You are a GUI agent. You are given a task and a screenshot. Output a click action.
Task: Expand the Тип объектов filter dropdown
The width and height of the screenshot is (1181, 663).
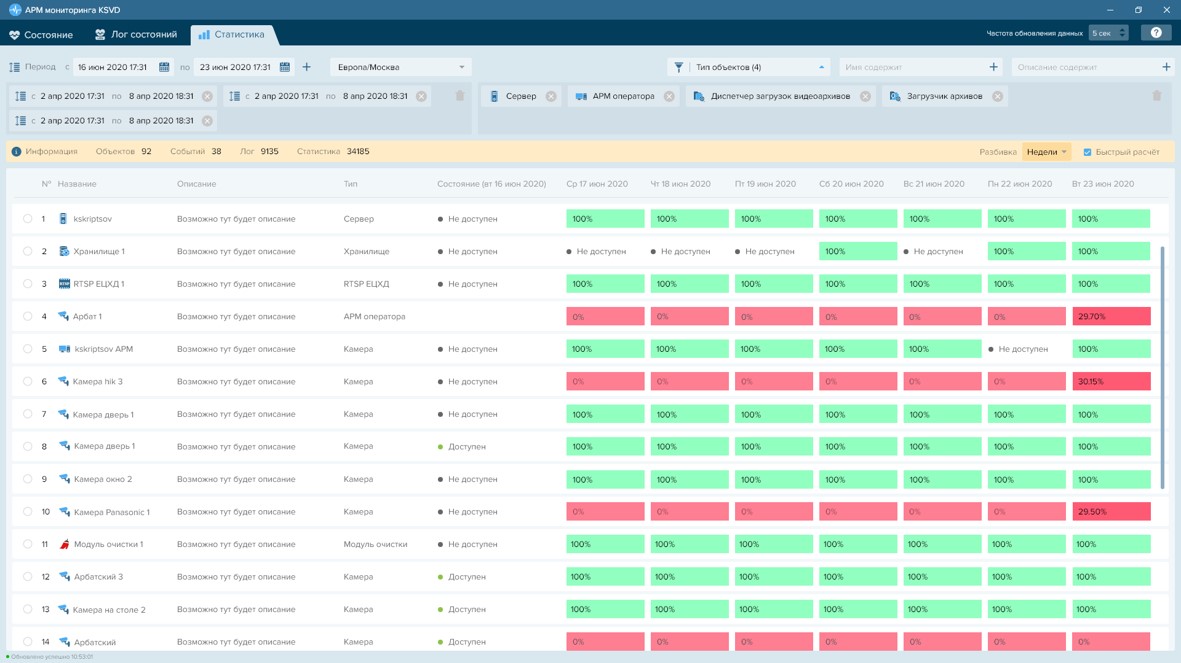750,67
